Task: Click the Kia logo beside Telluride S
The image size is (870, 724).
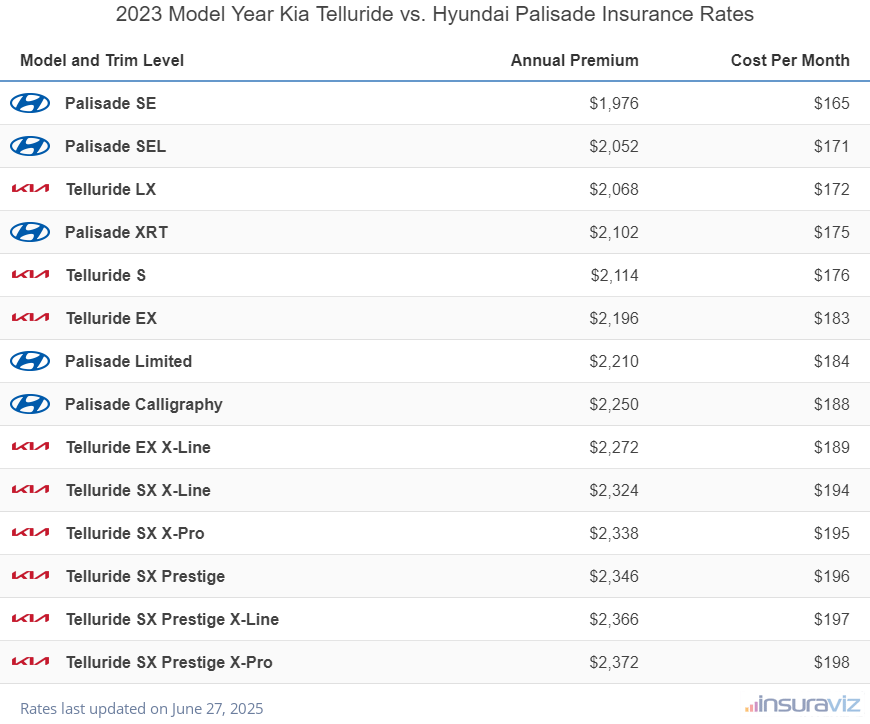Action: pyautogui.click(x=31, y=275)
